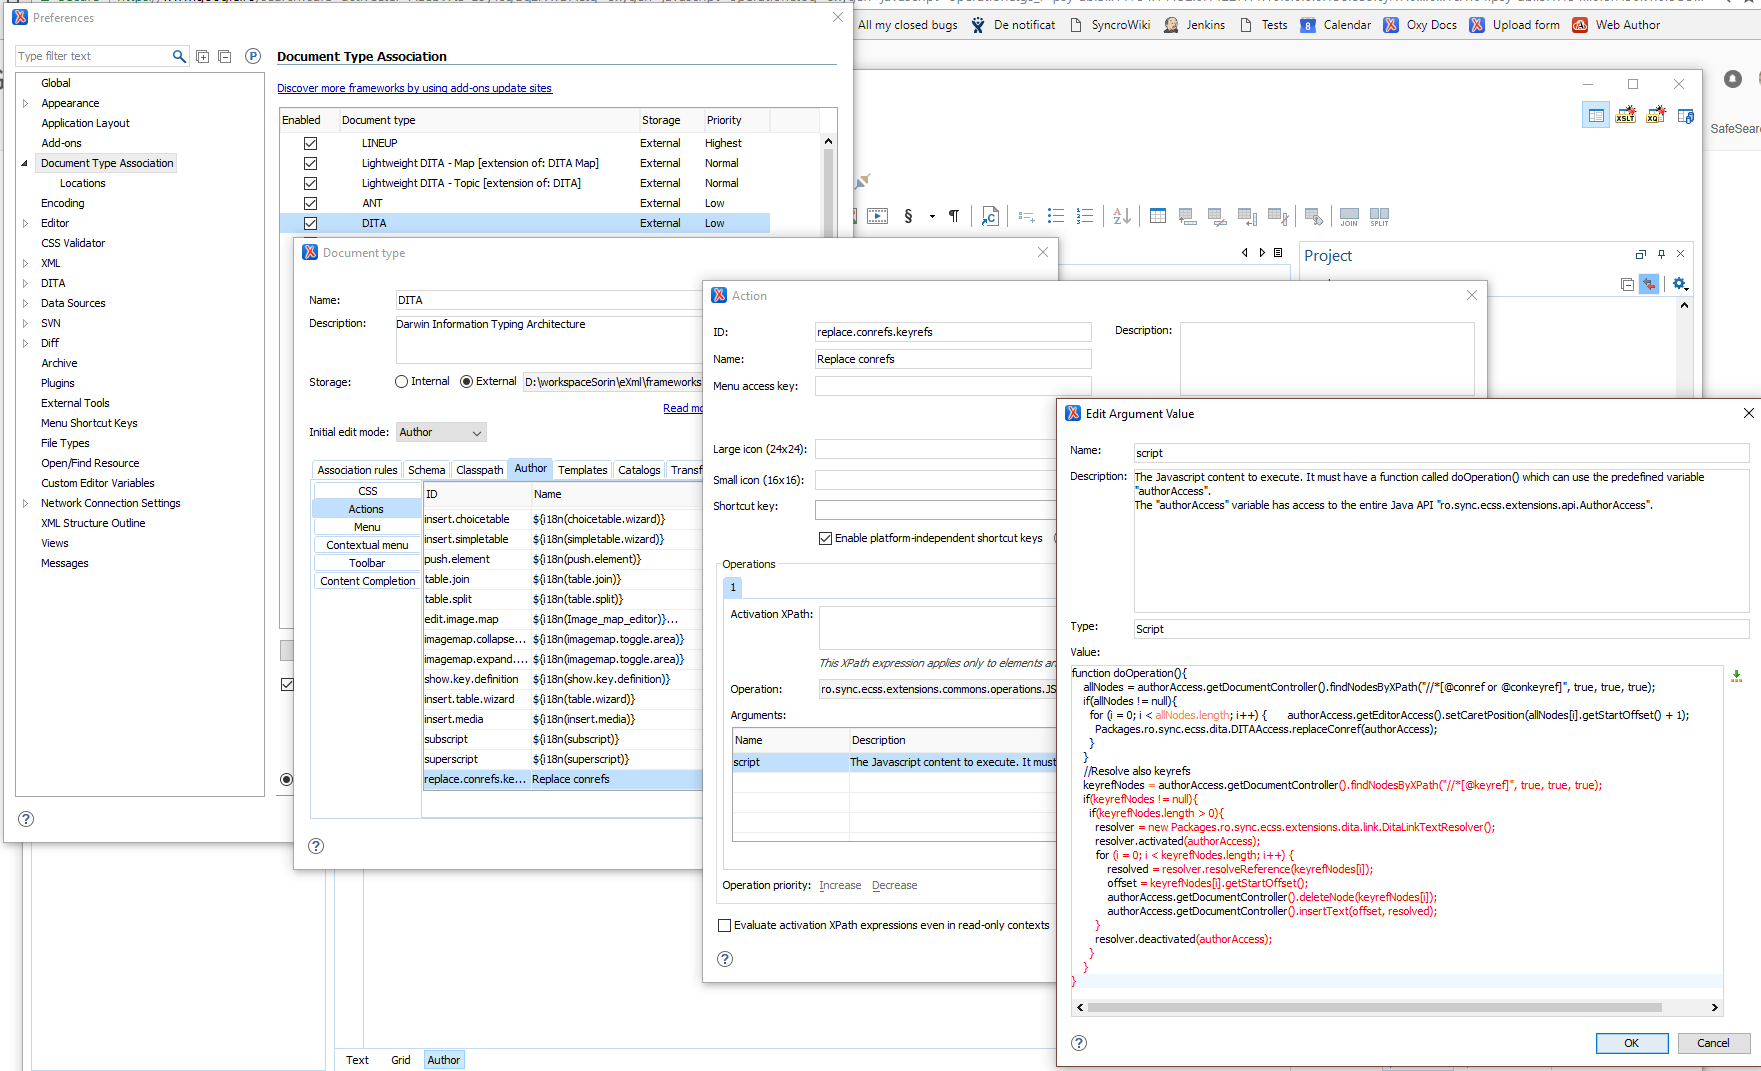Click the A-Z sort toolbar icon
The height and width of the screenshot is (1071, 1761).
pyautogui.click(x=1122, y=216)
